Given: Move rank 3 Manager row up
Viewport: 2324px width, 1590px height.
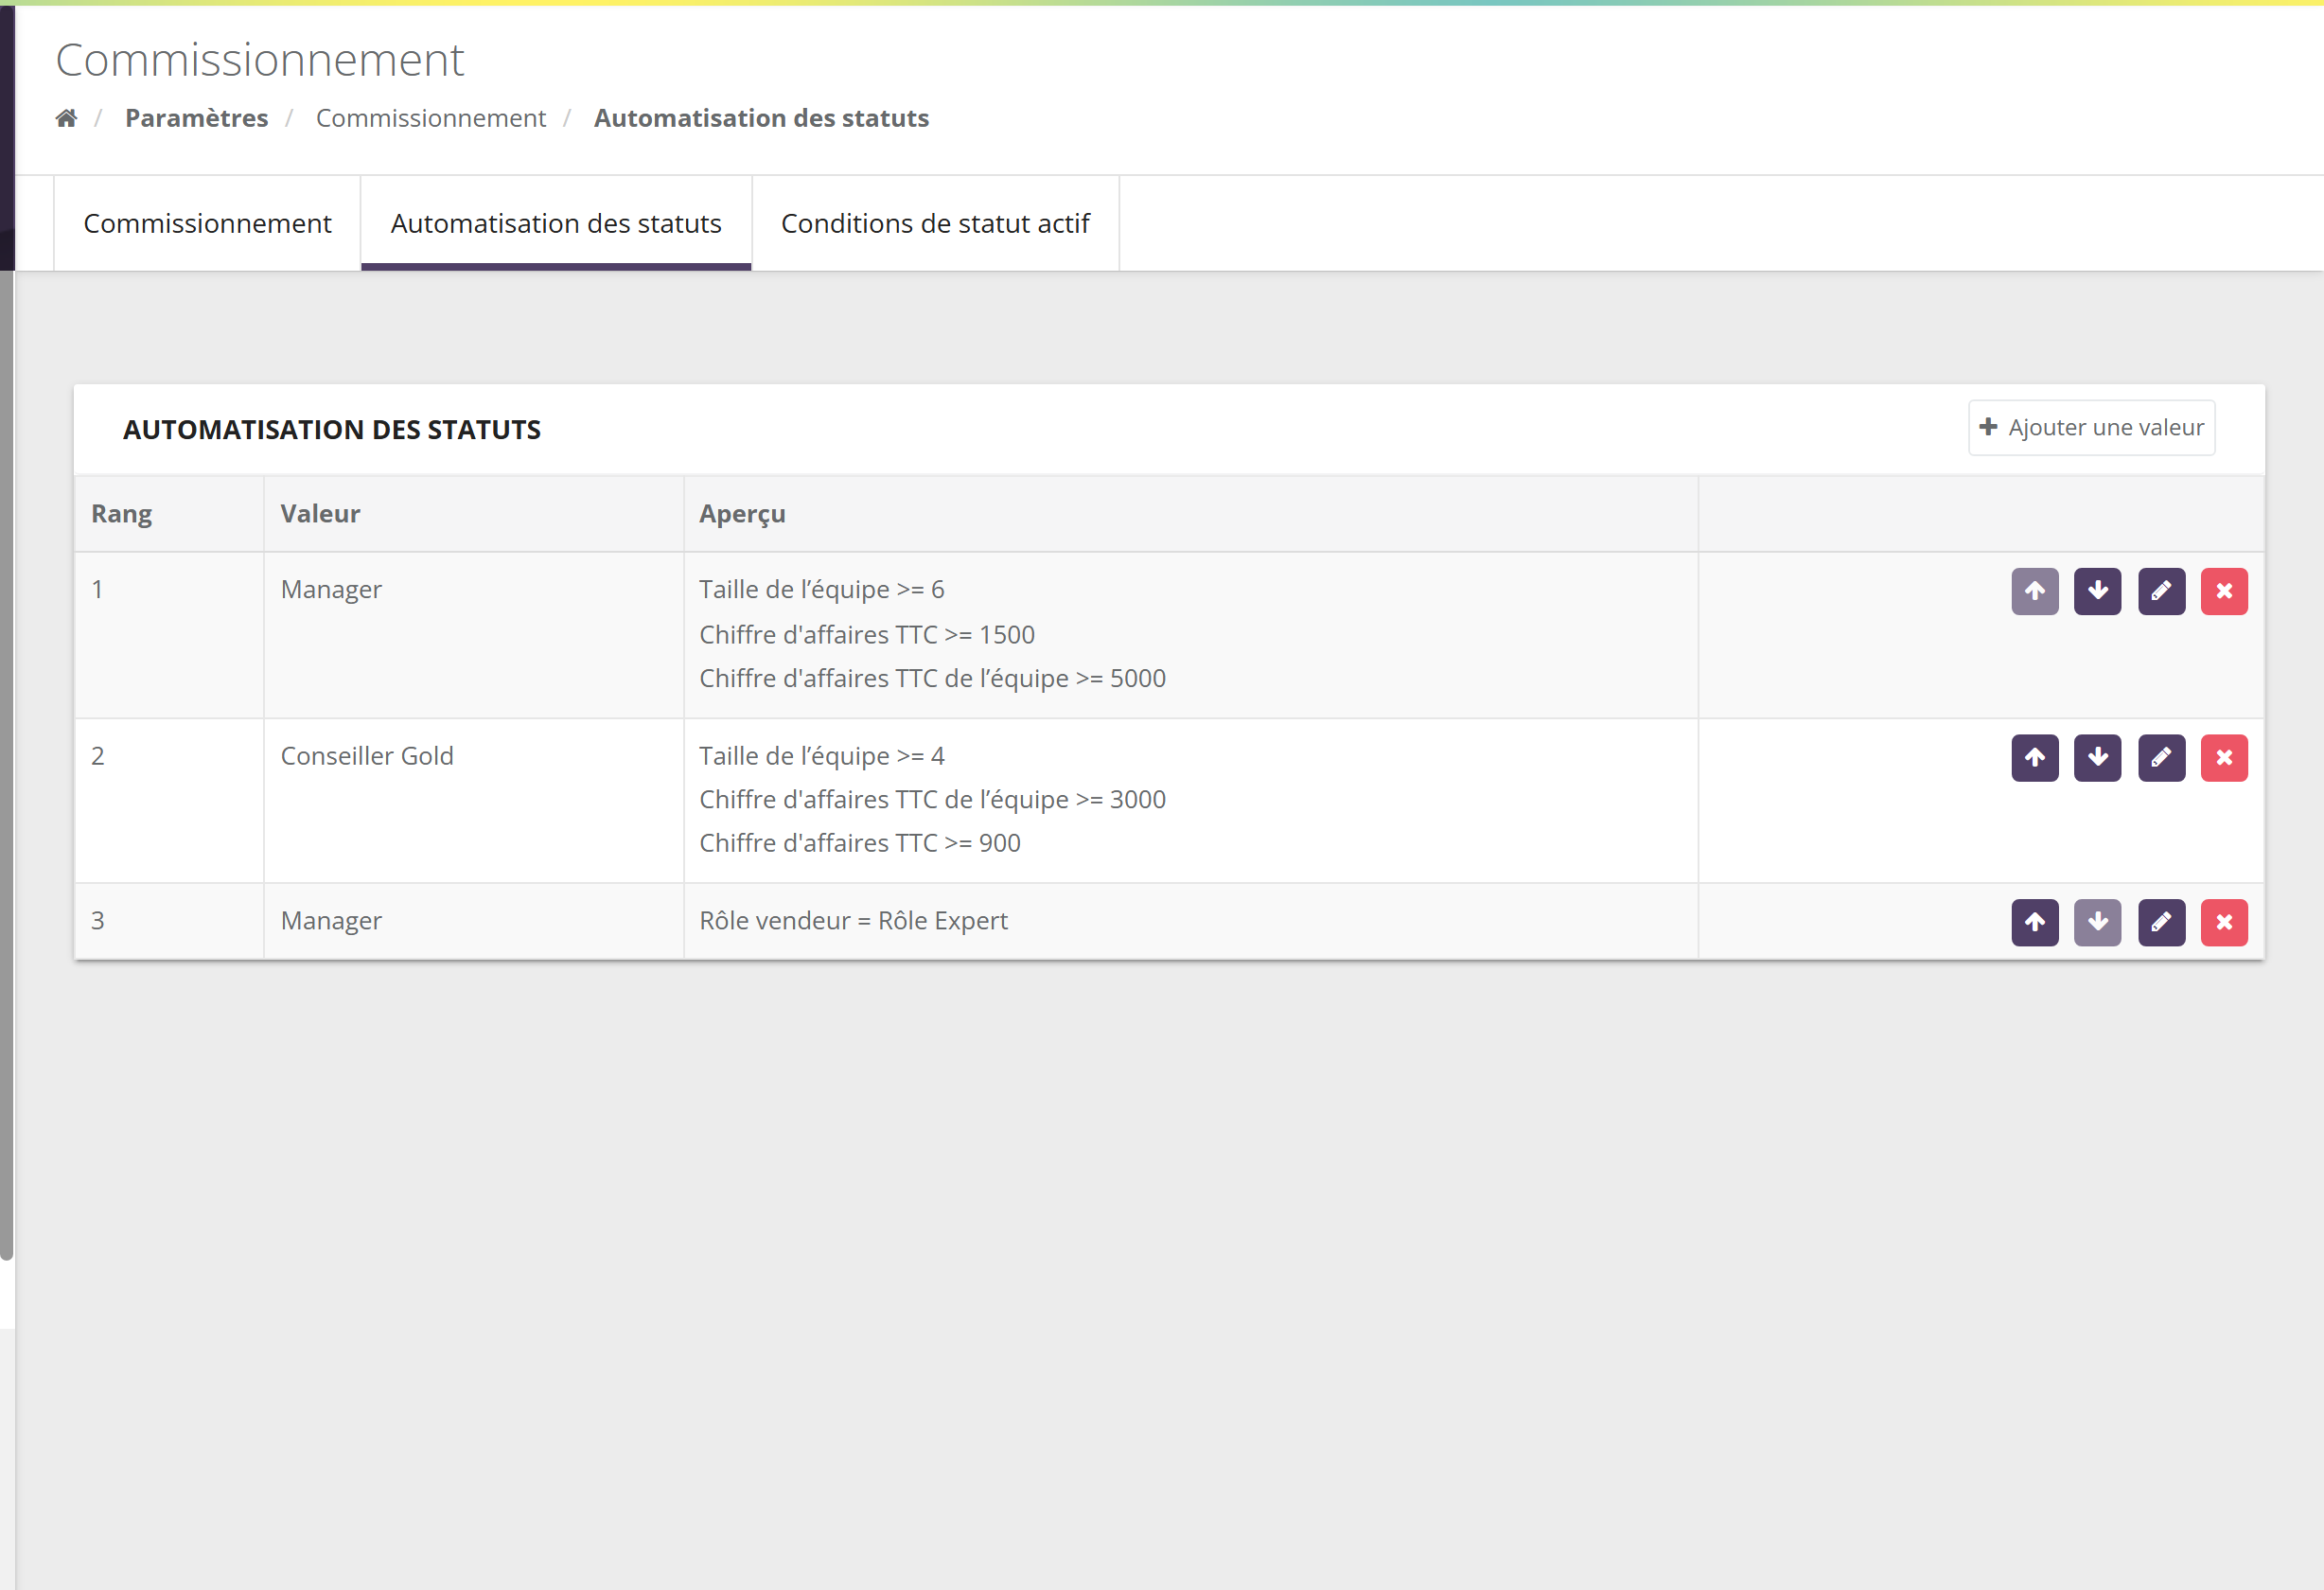Looking at the screenshot, I should click(x=2035, y=922).
